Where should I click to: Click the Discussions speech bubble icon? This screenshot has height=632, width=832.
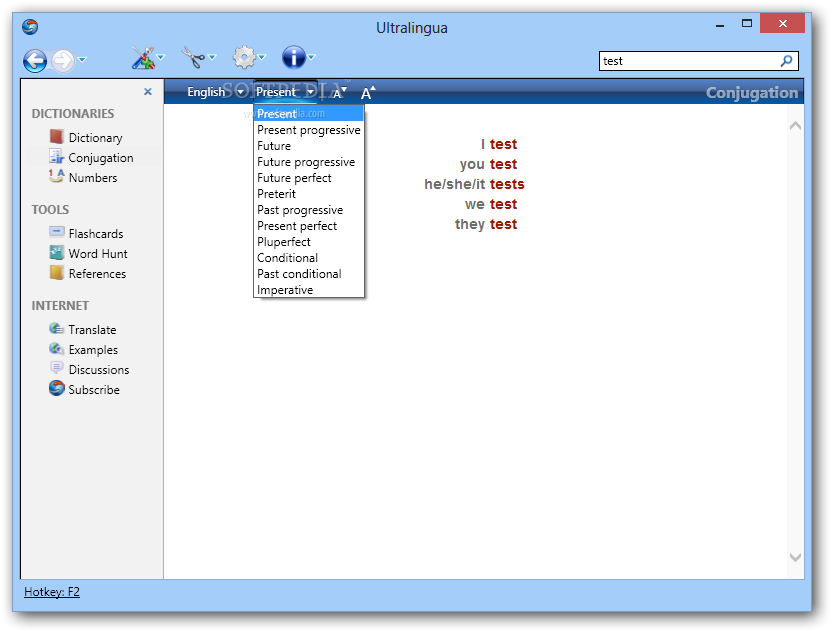coord(56,368)
